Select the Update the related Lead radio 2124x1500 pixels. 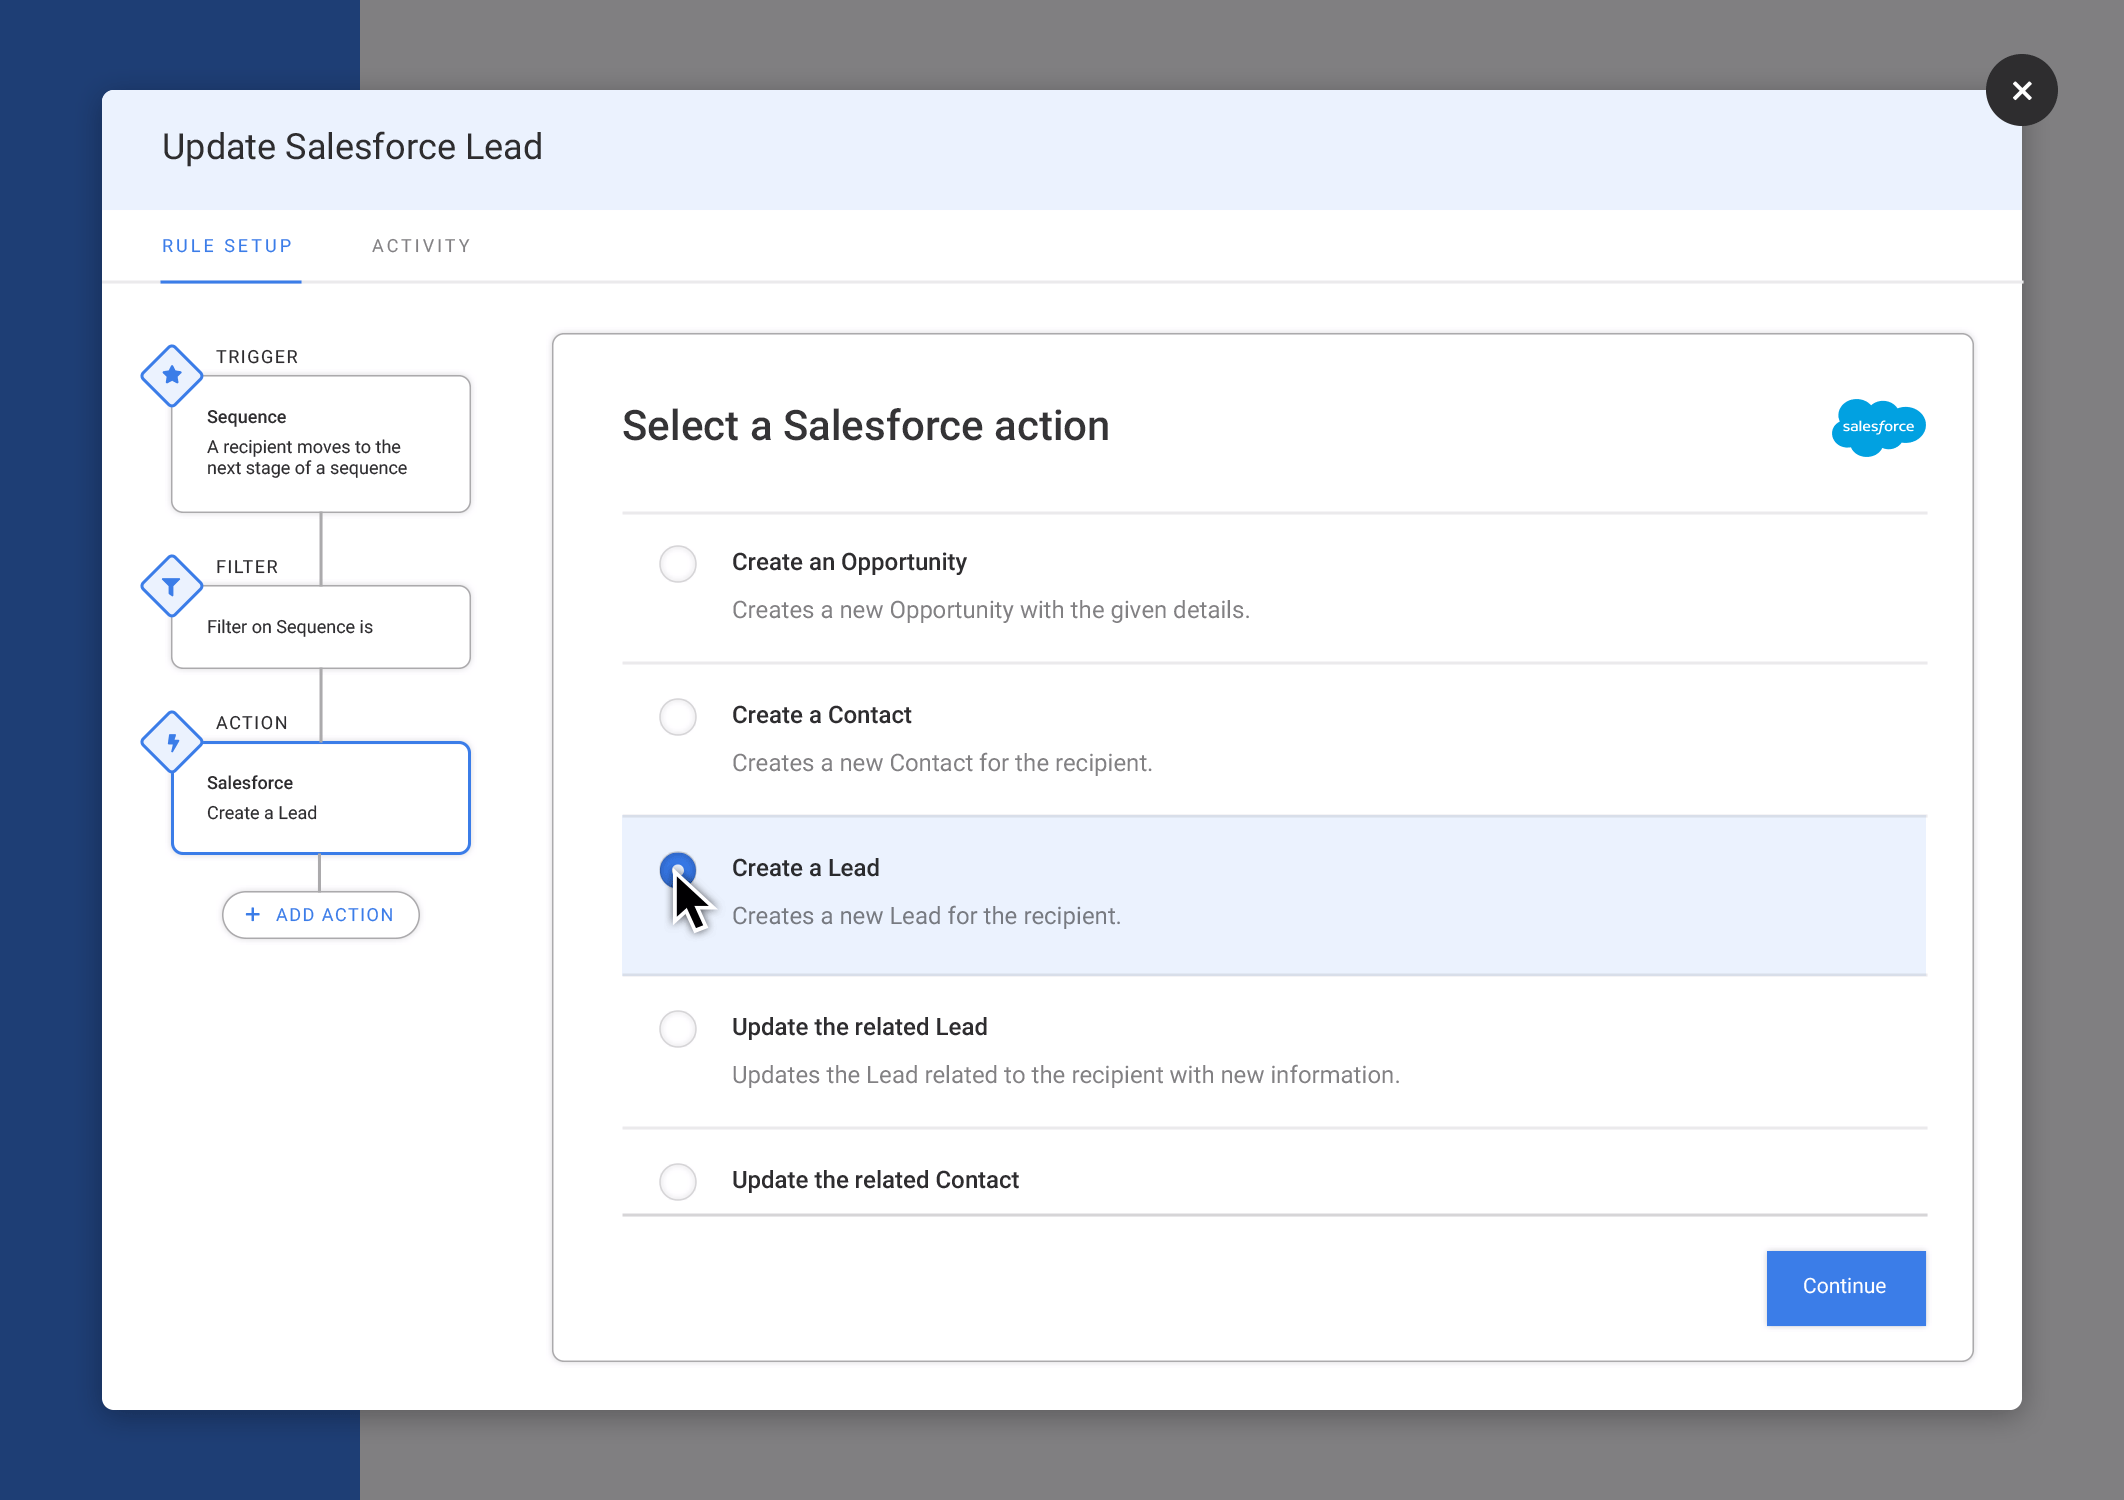pos(678,1029)
